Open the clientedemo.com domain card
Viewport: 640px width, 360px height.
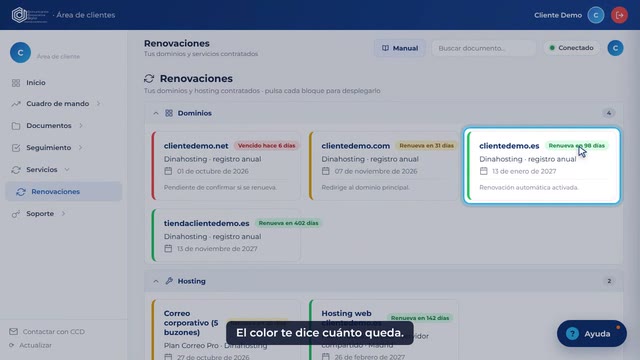(384, 166)
